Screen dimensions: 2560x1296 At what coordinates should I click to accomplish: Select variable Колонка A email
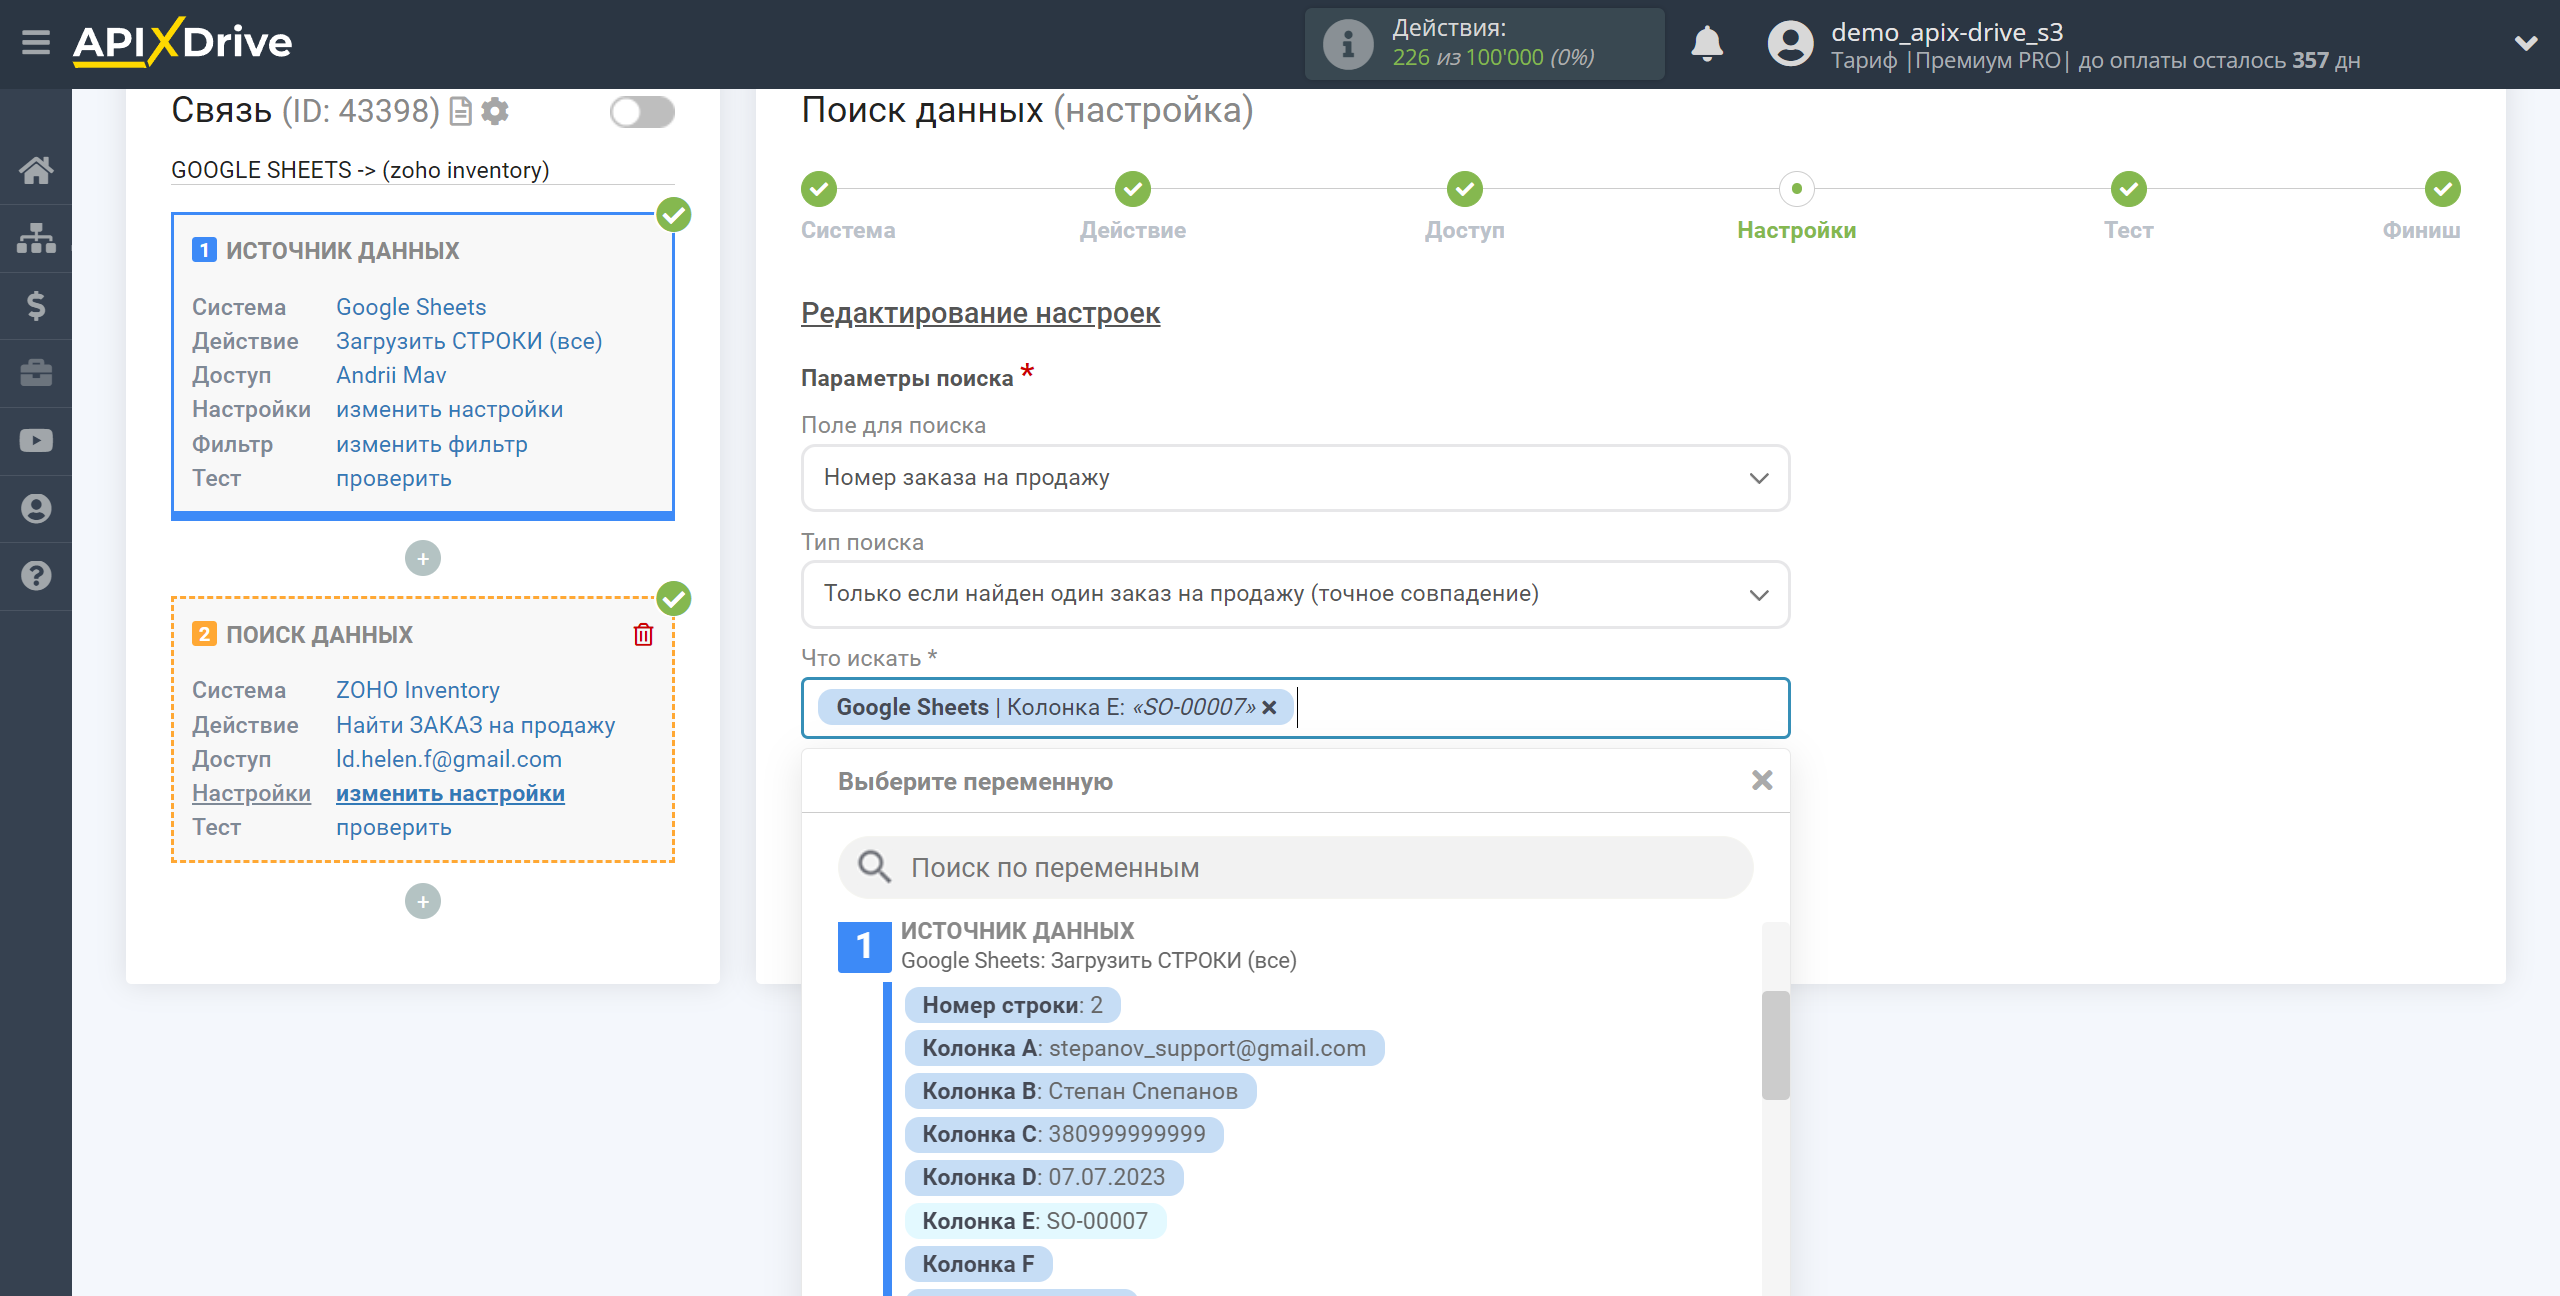[x=1144, y=1048]
